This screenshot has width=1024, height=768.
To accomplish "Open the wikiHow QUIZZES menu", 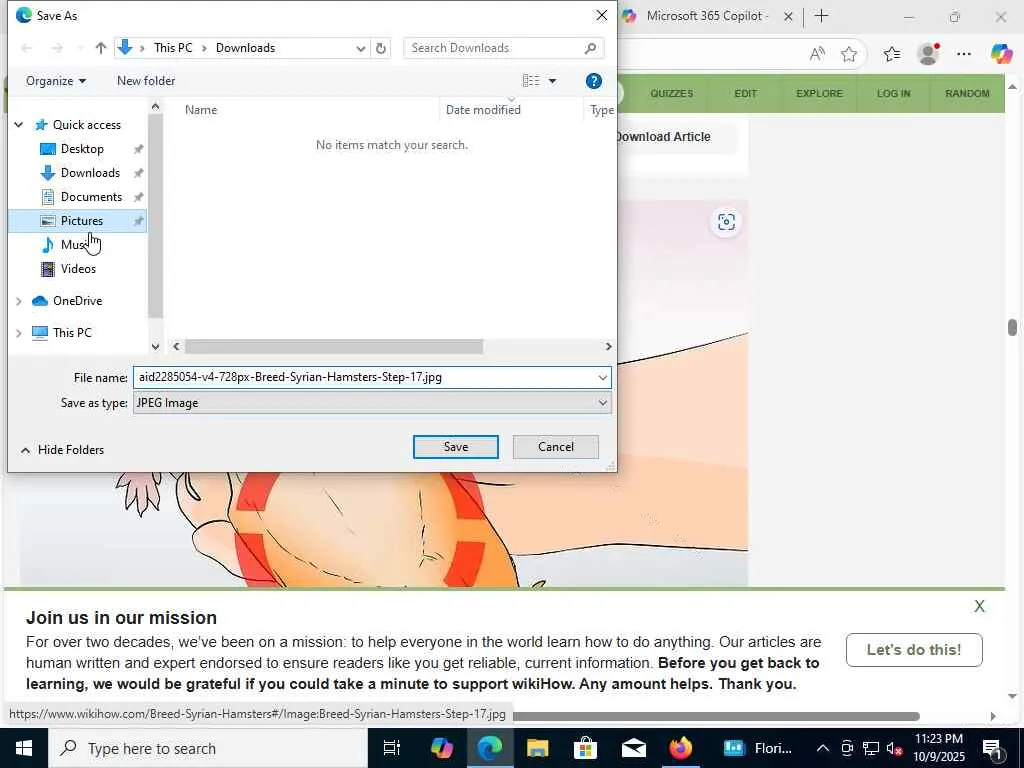I will point(671,93).
